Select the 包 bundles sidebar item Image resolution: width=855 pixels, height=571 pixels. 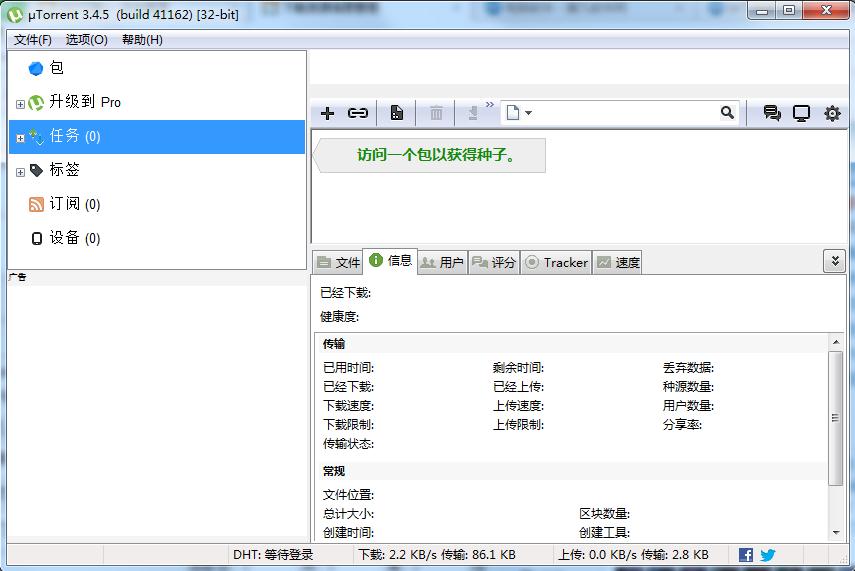pos(157,68)
